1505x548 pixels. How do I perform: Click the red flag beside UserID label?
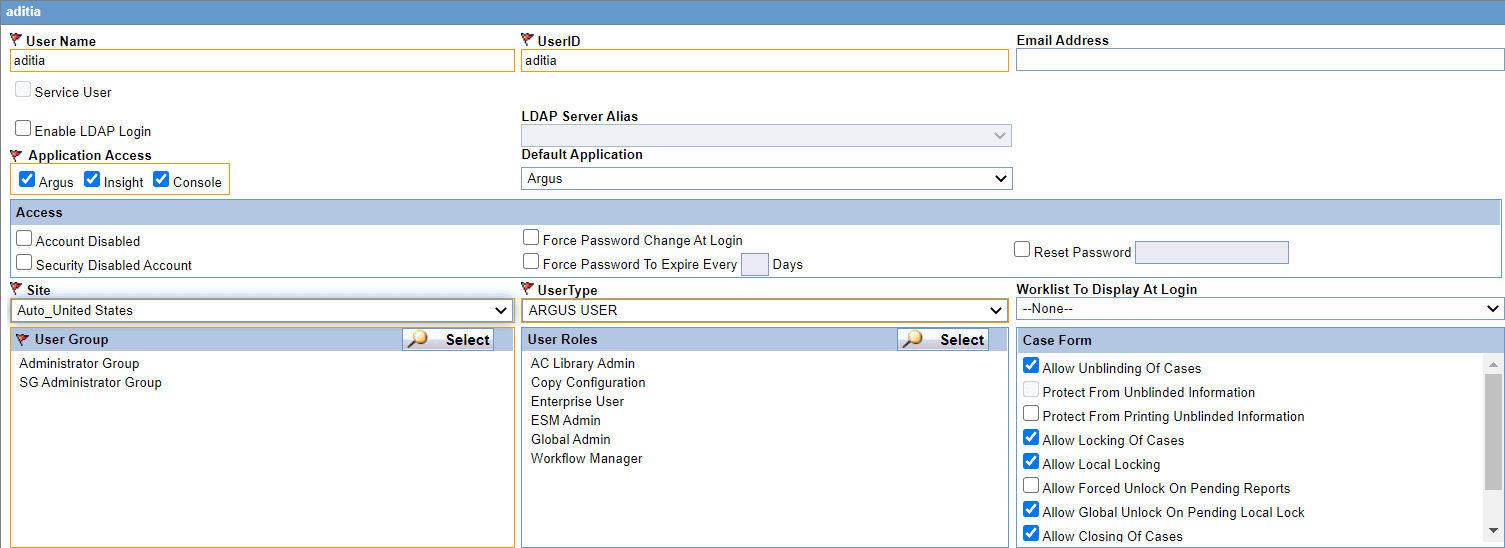(x=527, y=41)
